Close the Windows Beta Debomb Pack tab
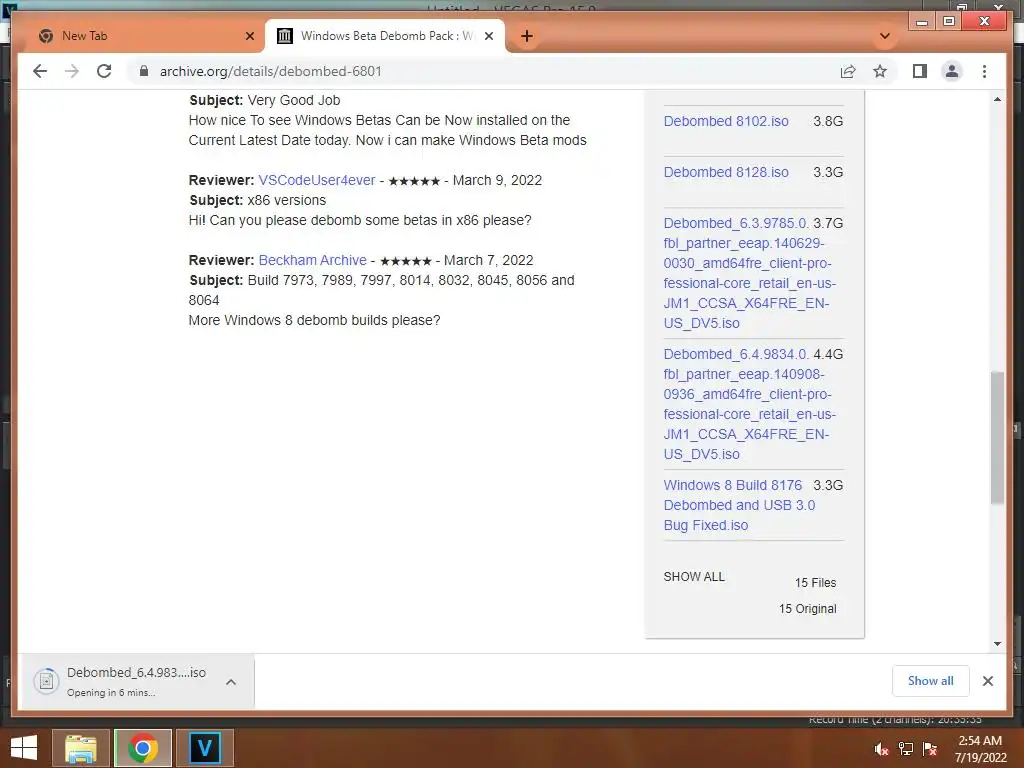Image resolution: width=1024 pixels, height=768 pixels. coord(488,36)
